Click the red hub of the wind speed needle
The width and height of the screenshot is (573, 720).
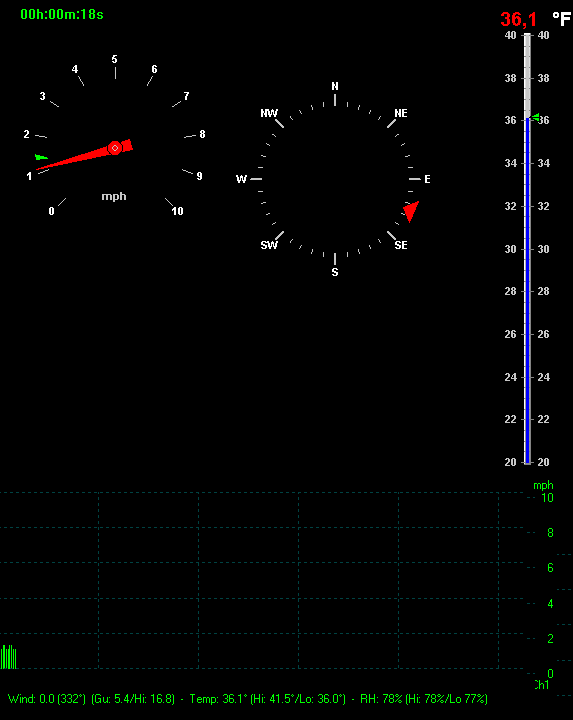[x=115, y=148]
